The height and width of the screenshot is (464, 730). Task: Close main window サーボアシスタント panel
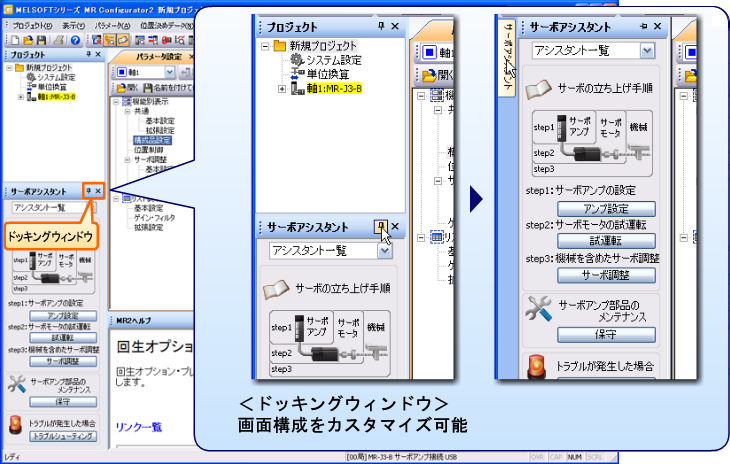point(98,191)
